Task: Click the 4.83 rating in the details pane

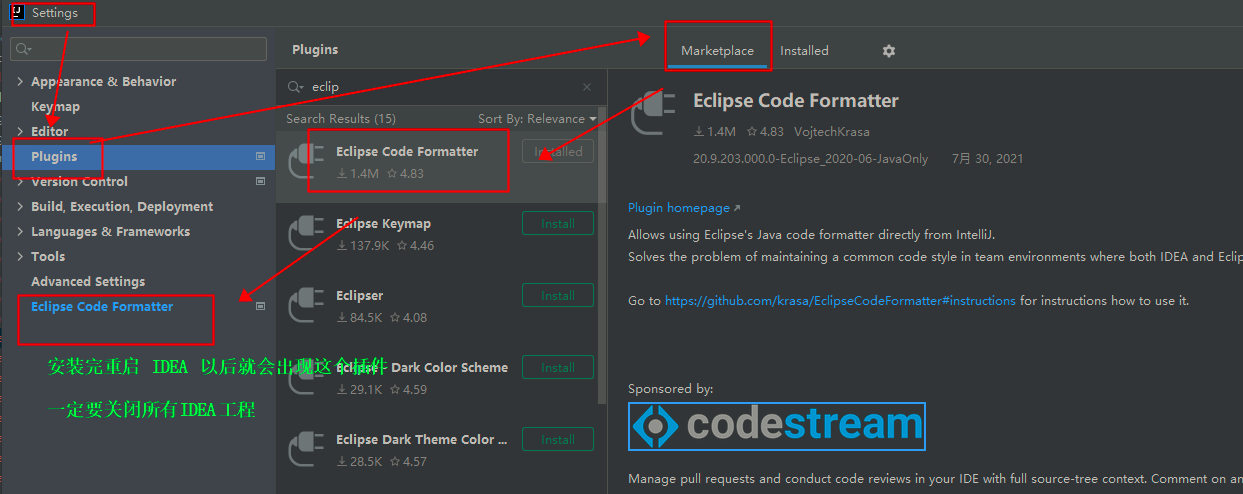Action: [765, 131]
